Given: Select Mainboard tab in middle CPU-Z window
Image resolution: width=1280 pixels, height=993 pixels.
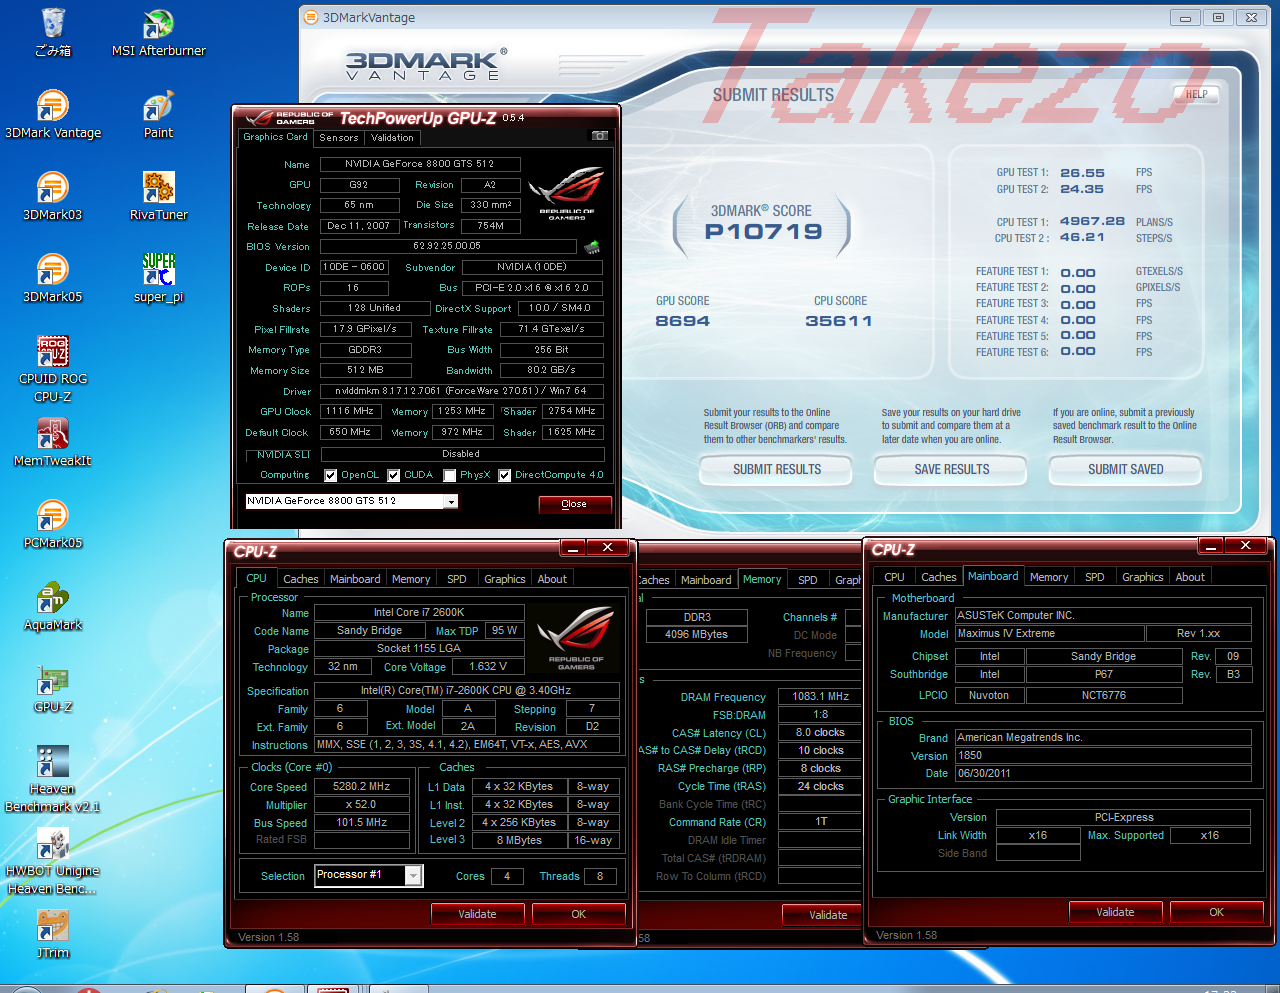Looking at the screenshot, I should [706, 580].
